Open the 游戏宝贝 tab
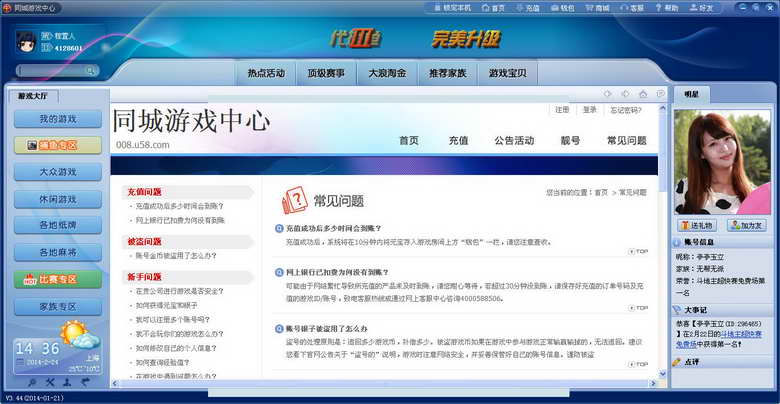 (x=508, y=73)
